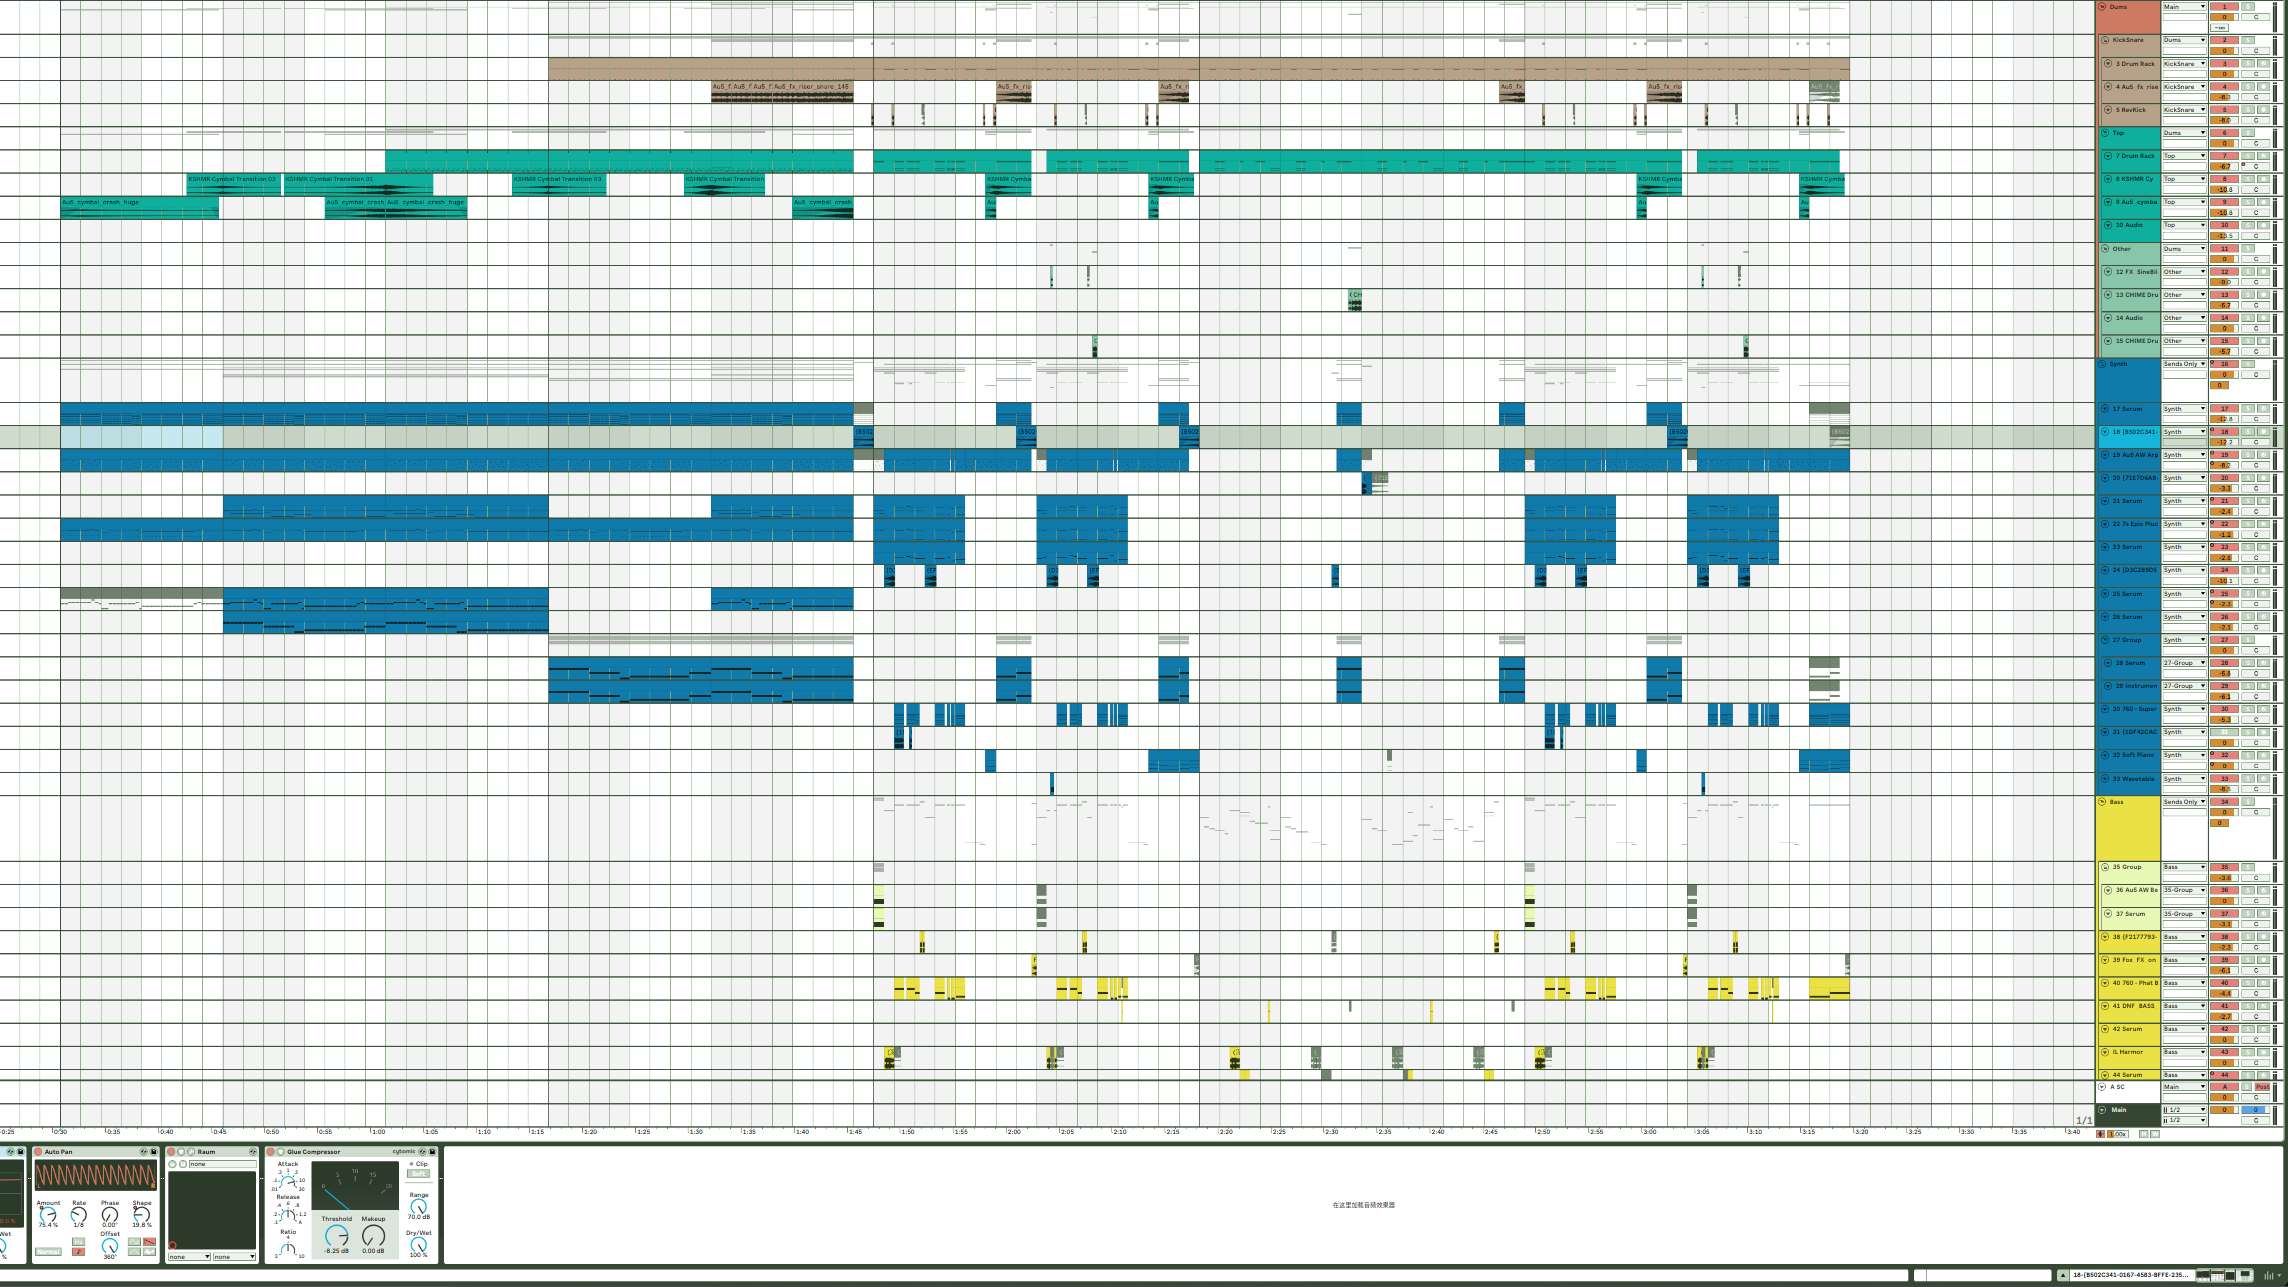Image resolution: width=2288 pixels, height=1287 pixels.
Task: Enable Soft clip button in Glue Compressor
Action: pyautogui.click(x=418, y=1173)
